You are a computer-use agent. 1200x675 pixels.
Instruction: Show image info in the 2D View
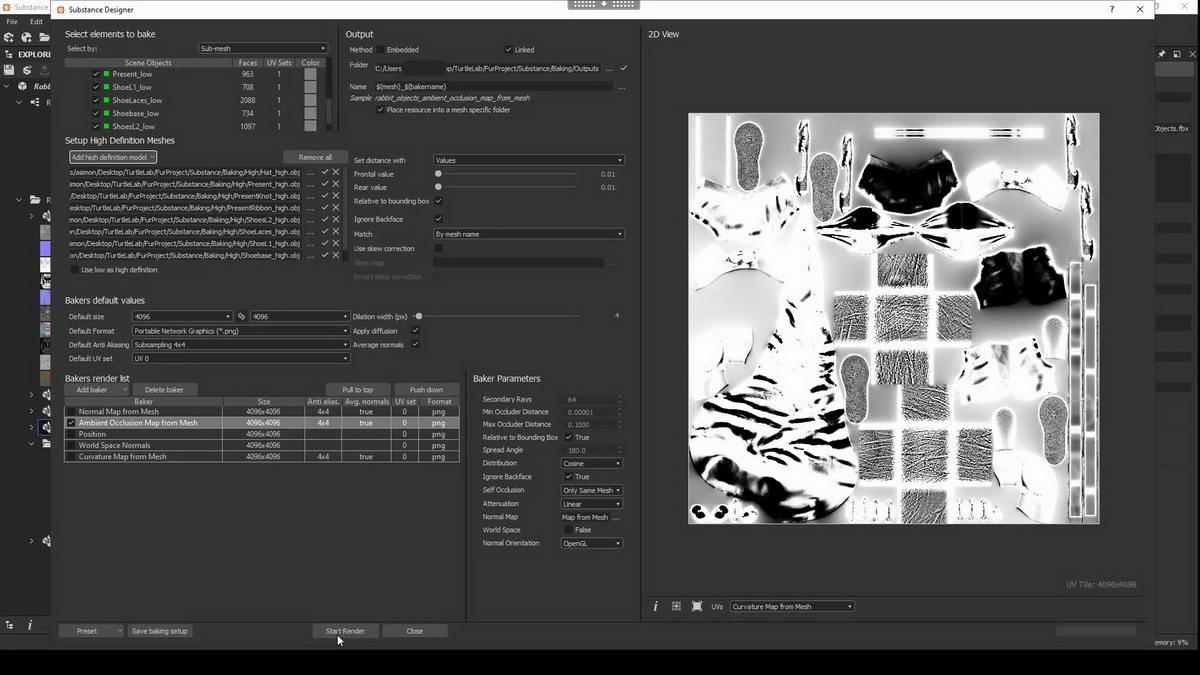656,606
